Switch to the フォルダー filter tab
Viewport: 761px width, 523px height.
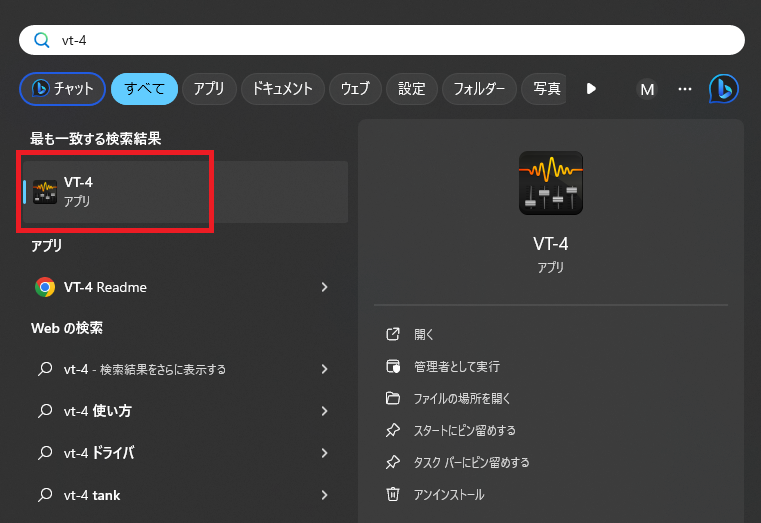coord(479,89)
